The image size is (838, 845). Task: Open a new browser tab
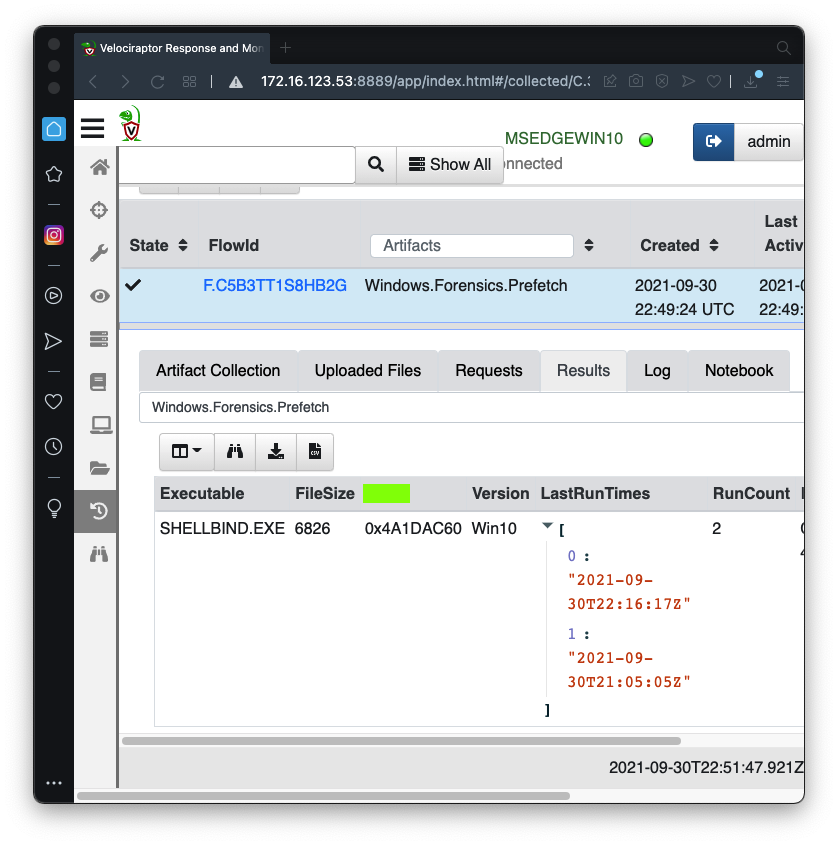[x=286, y=48]
